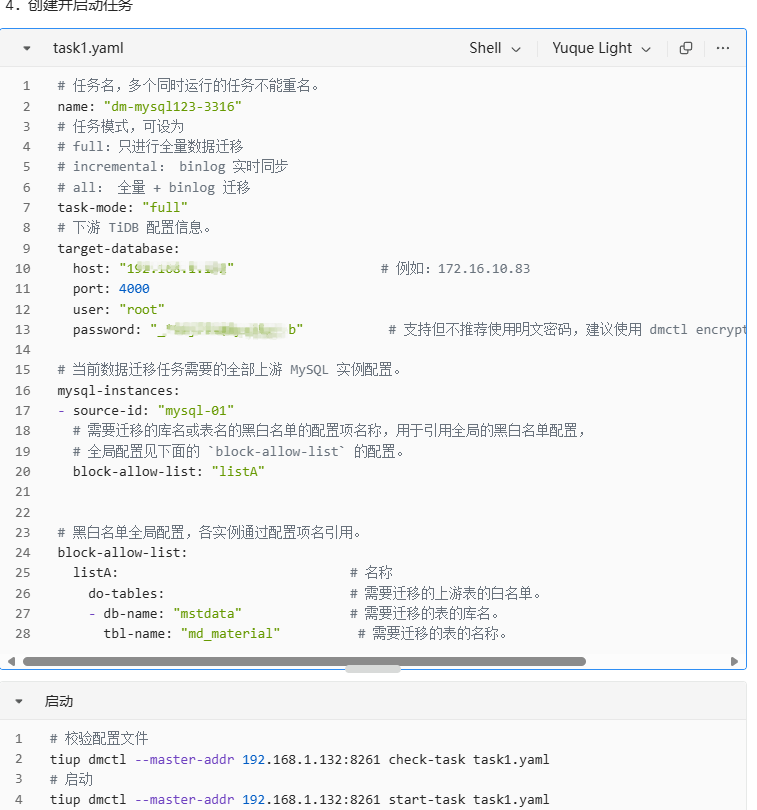Image resolution: width=757 pixels, height=810 pixels.
Task: Click the do-tables: line
Action: click(x=126, y=593)
